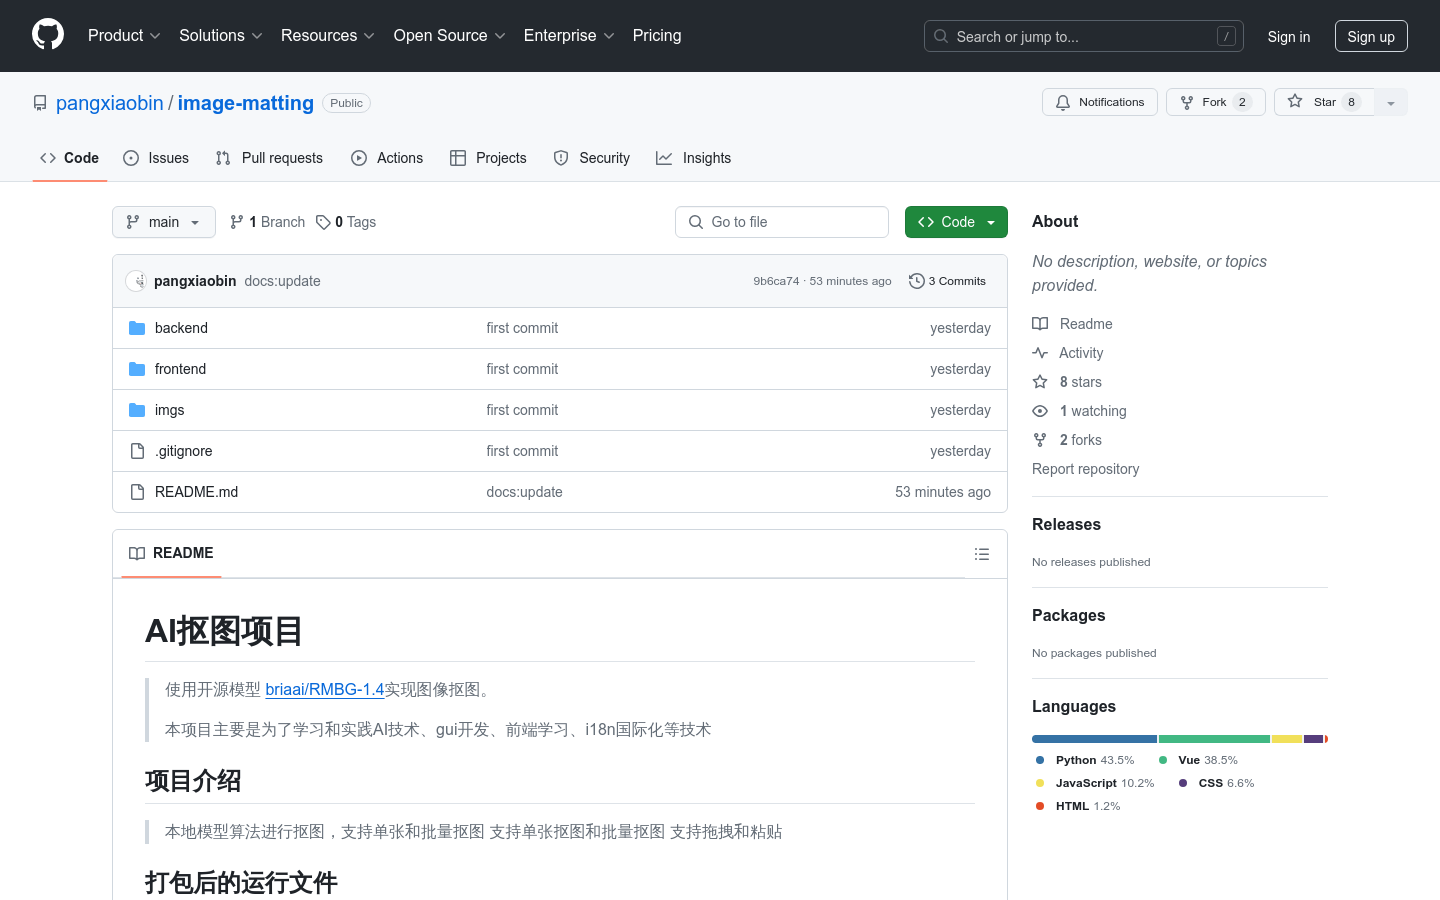Open the briaai/RMBG-1.4 model link
The image size is (1440, 900).
[325, 689]
